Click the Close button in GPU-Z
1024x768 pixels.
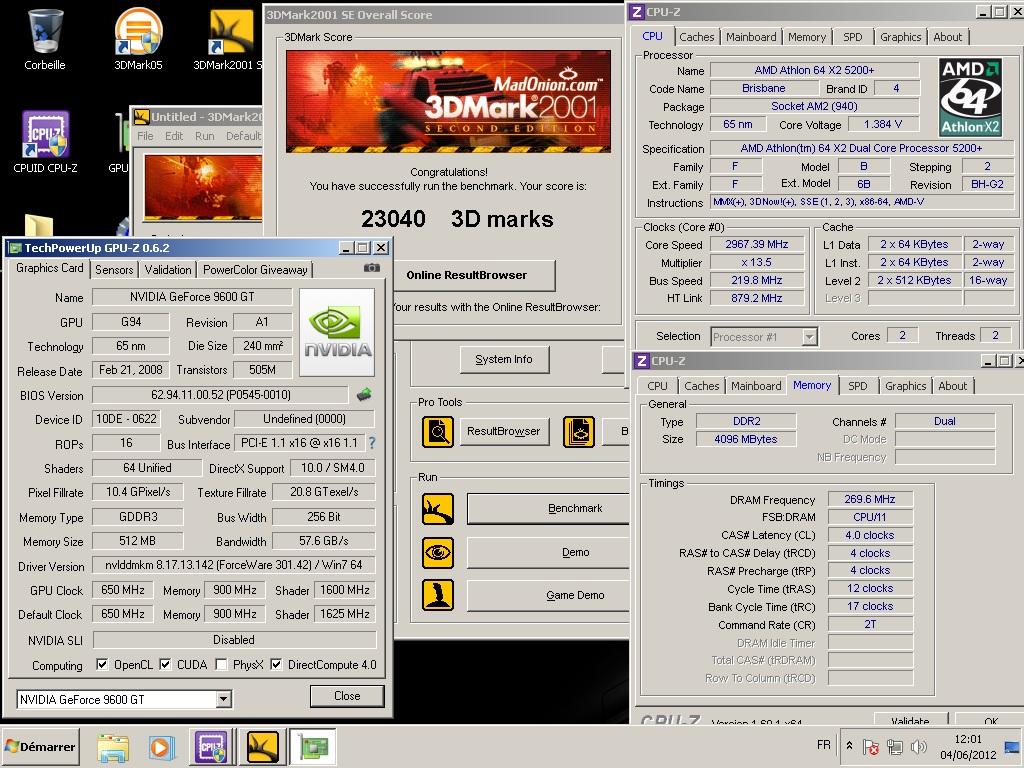click(347, 696)
